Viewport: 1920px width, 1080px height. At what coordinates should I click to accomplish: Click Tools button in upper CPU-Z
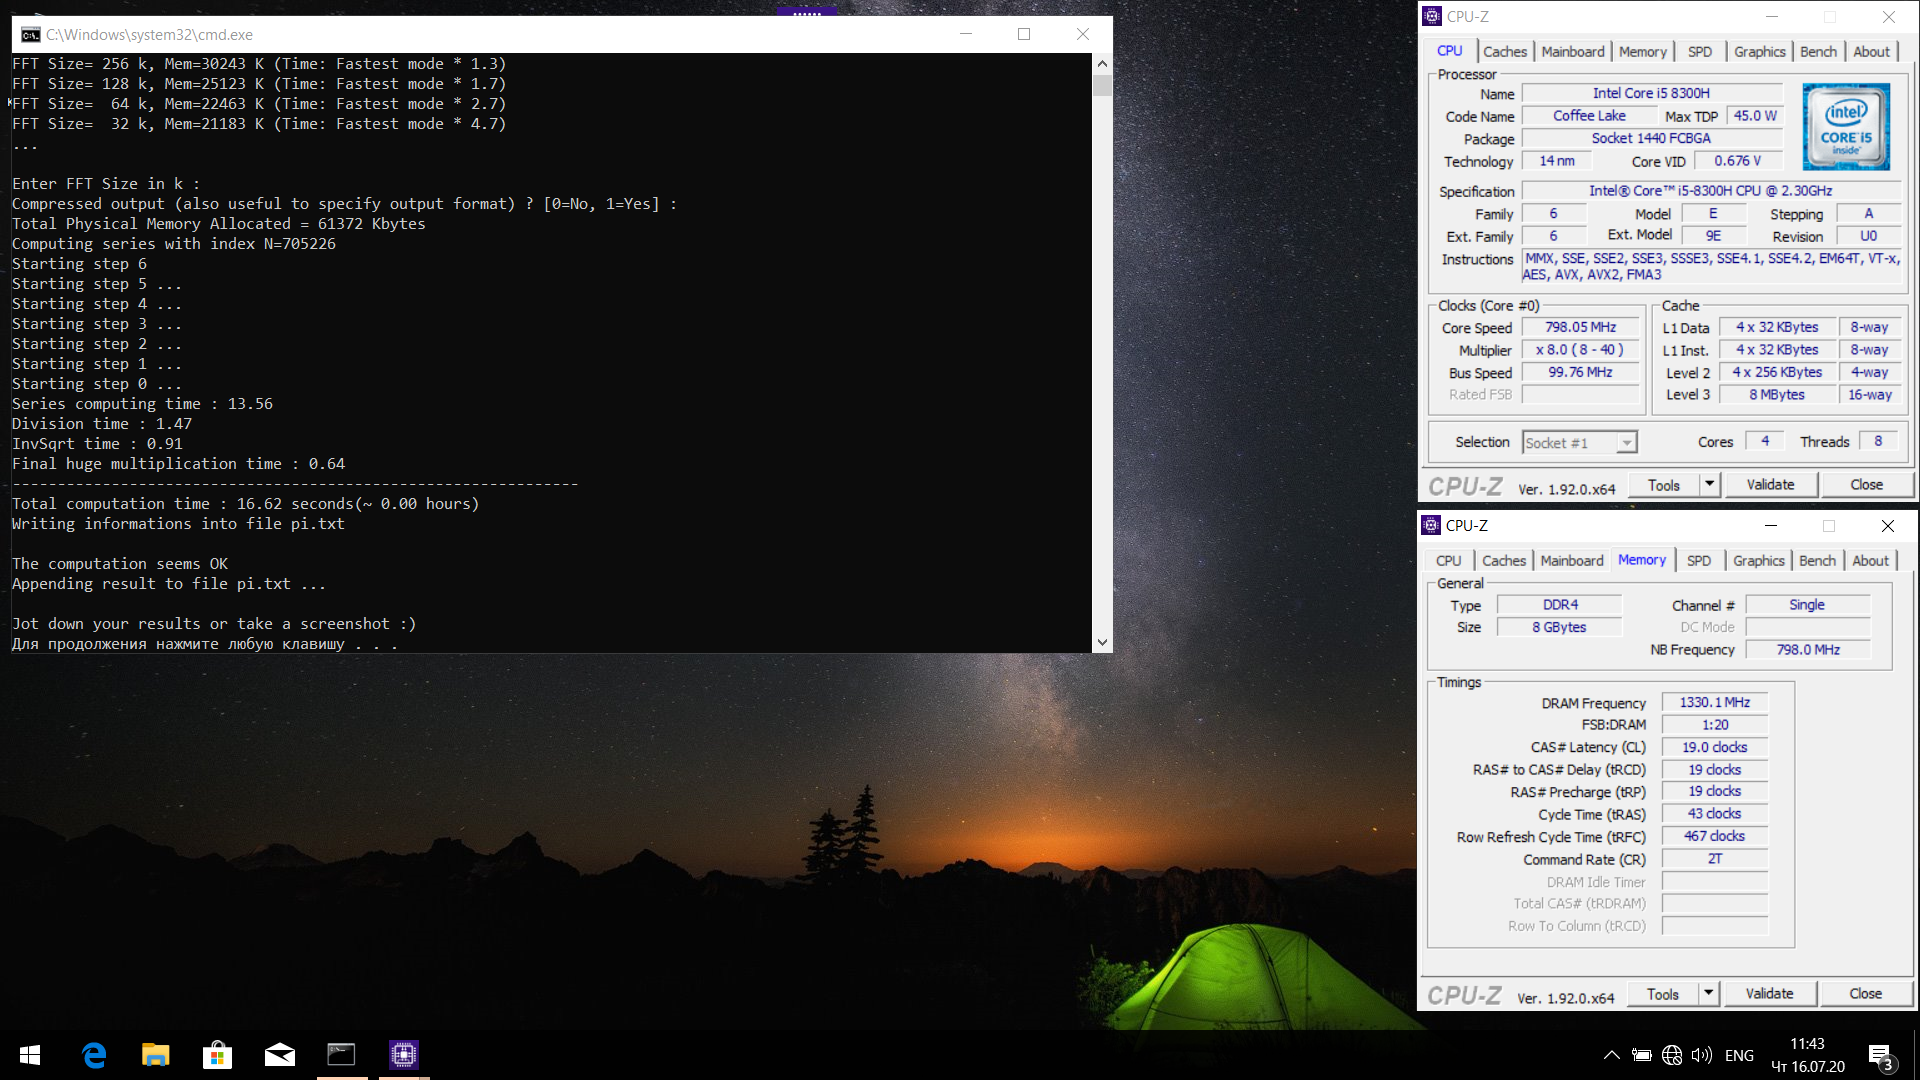coord(1663,485)
